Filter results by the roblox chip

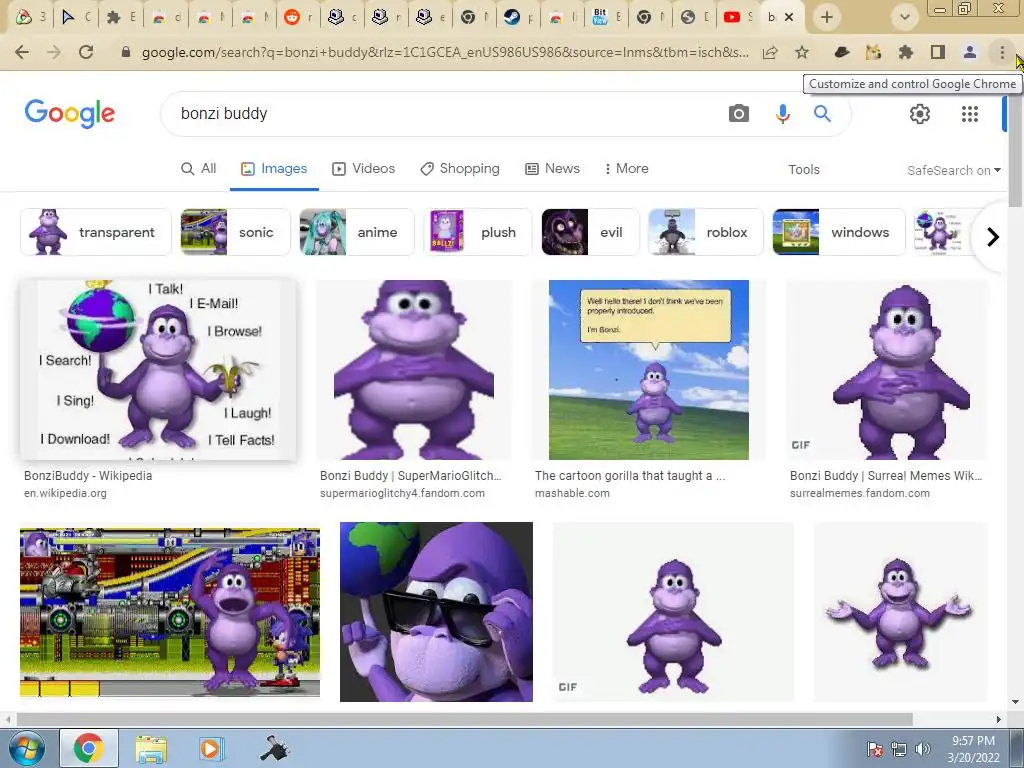pos(705,232)
